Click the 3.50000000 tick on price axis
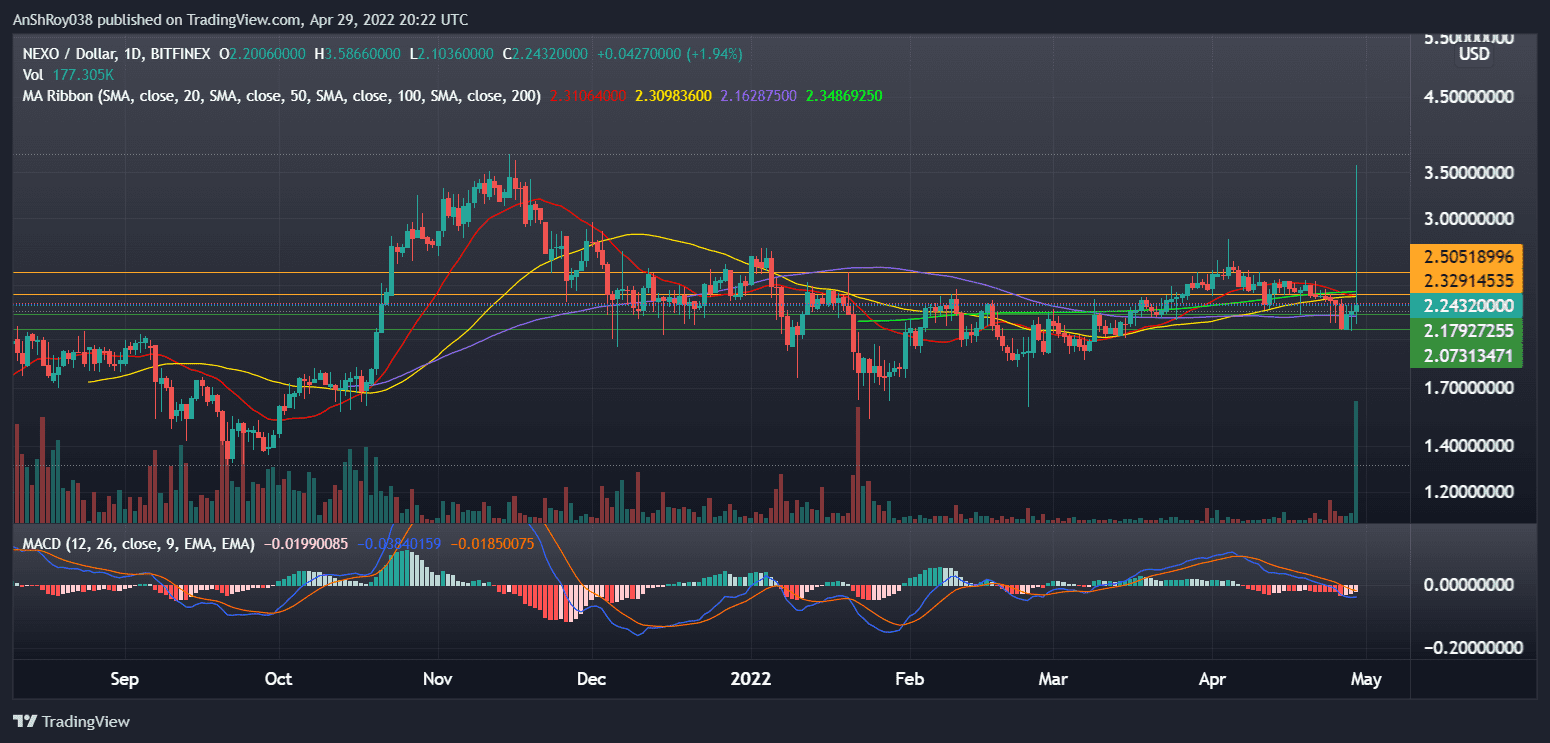1550x743 pixels. 1467,173
